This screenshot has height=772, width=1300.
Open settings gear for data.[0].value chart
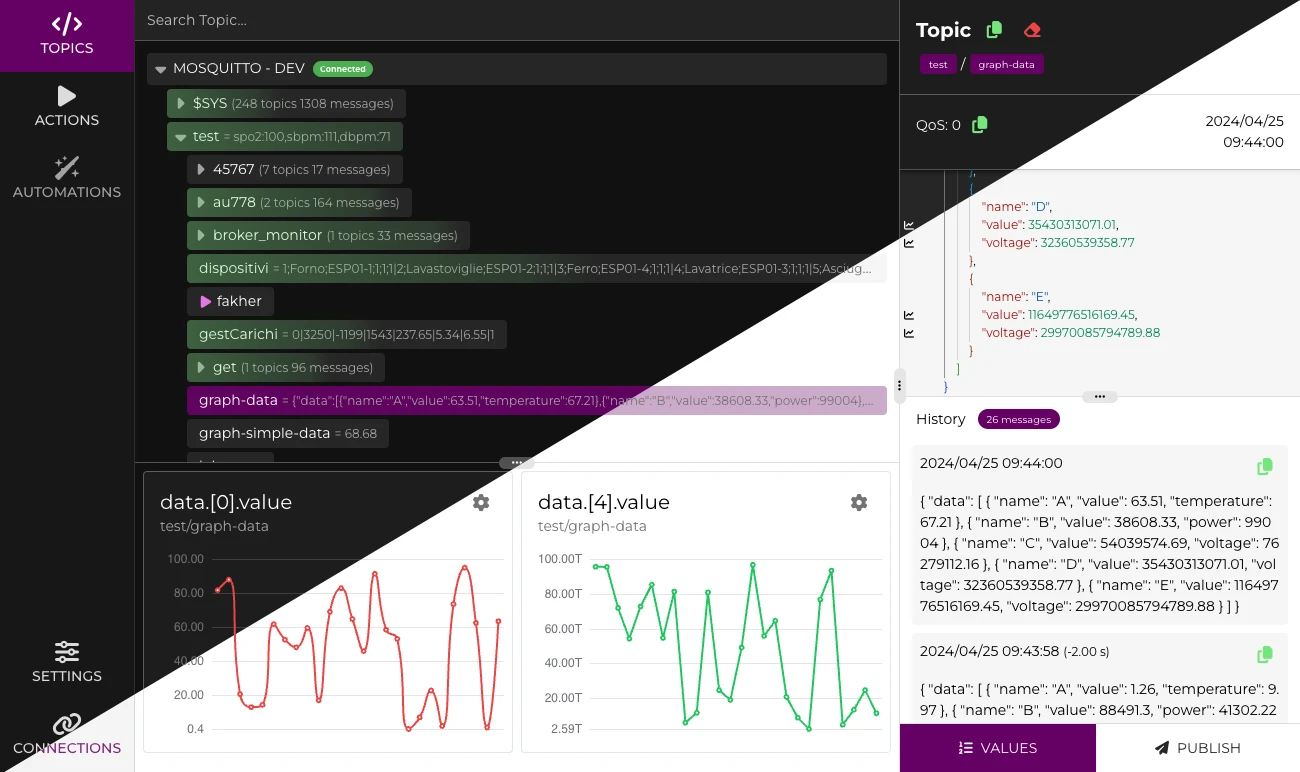pyautogui.click(x=481, y=502)
